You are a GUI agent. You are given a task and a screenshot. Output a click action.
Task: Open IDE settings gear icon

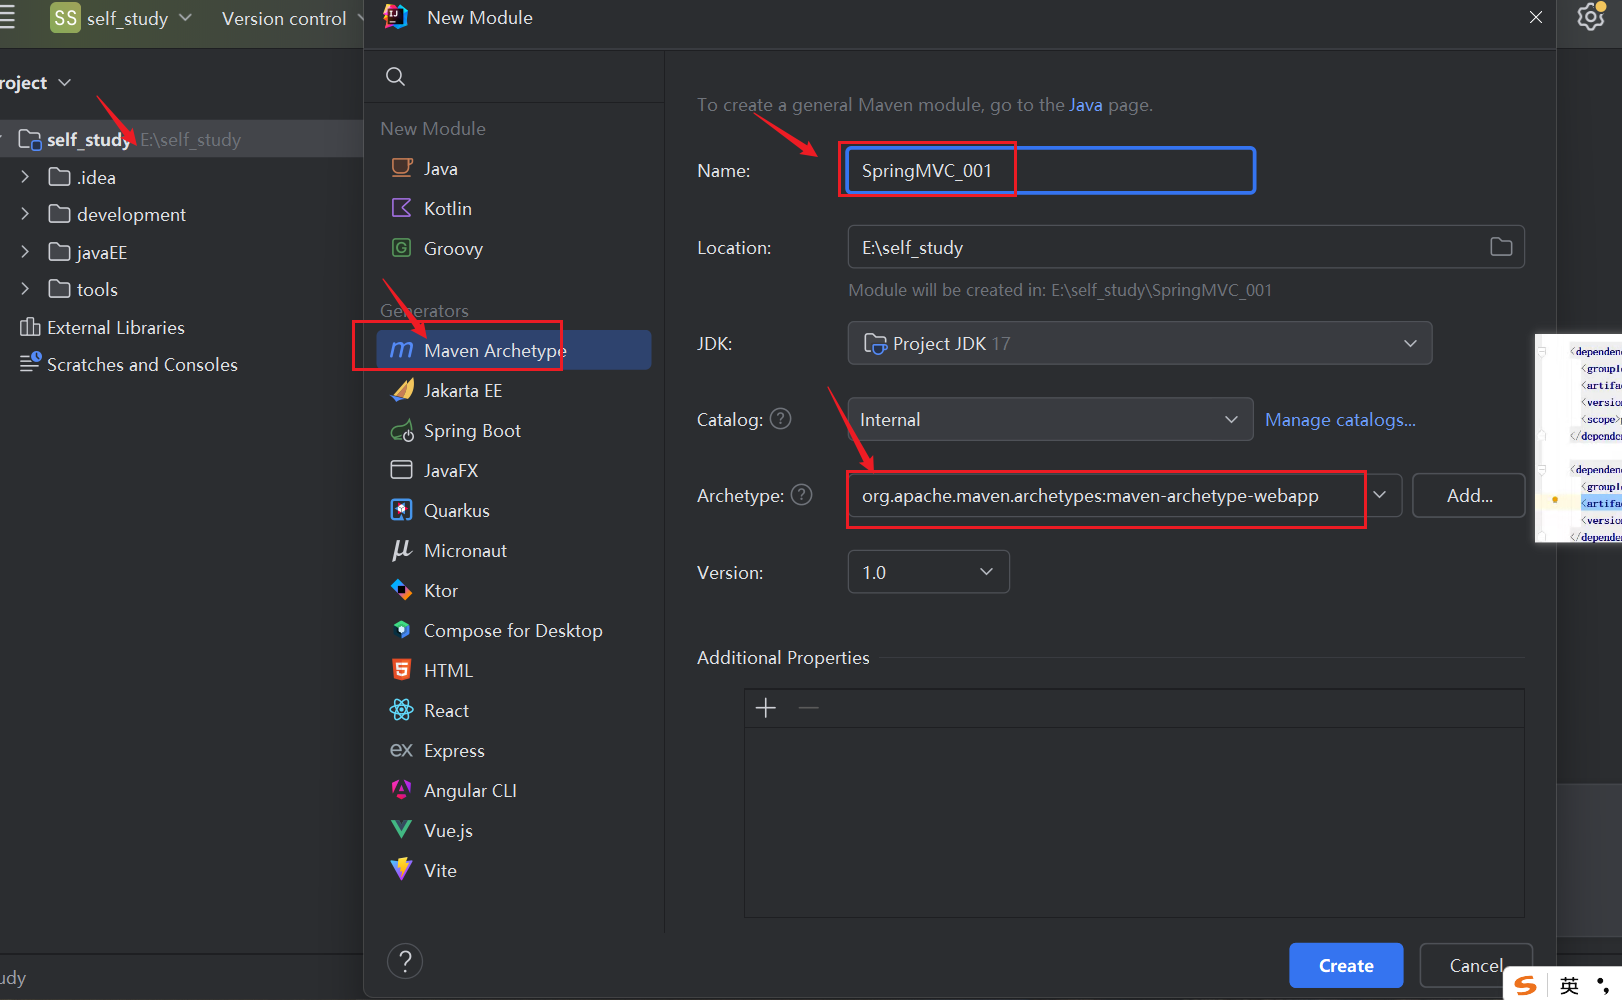pos(1591,17)
